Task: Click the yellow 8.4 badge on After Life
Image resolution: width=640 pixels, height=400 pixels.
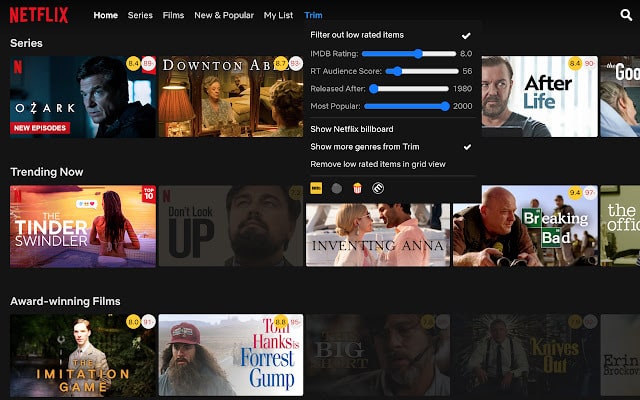Action: pyautogui.click(x=575, y=64)
